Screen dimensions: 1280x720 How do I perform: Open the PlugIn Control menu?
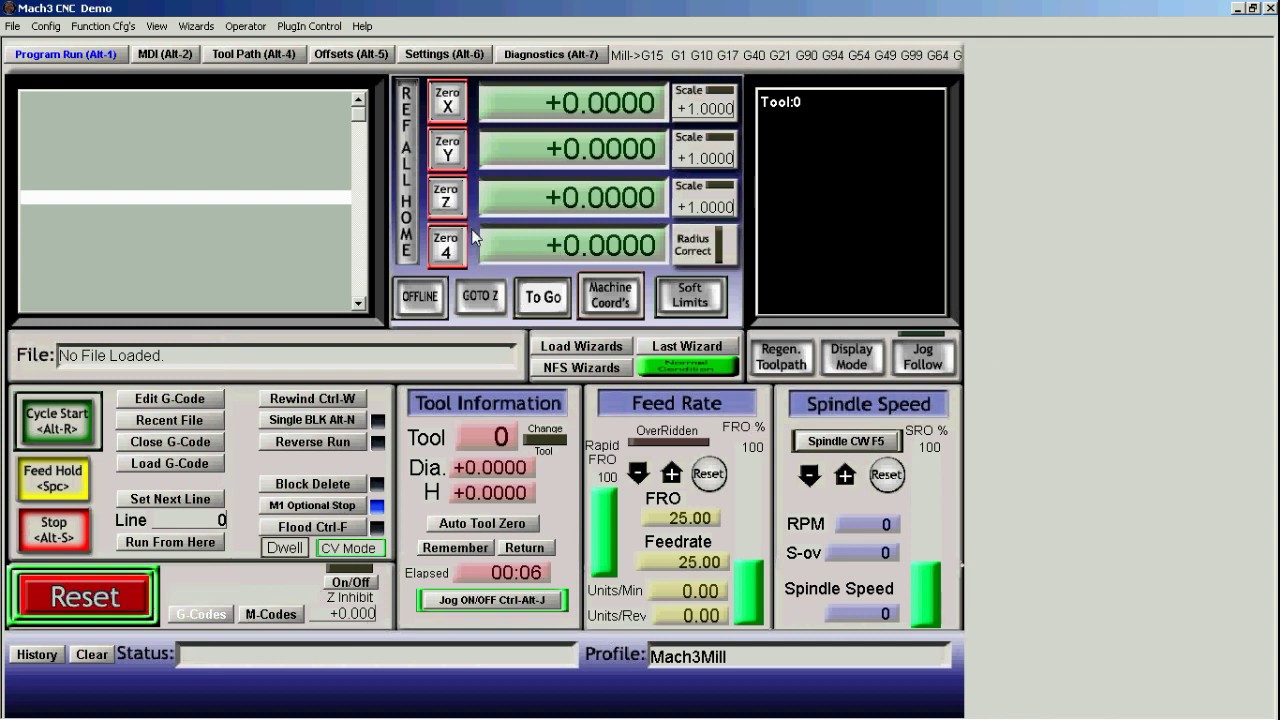point(309,26)
